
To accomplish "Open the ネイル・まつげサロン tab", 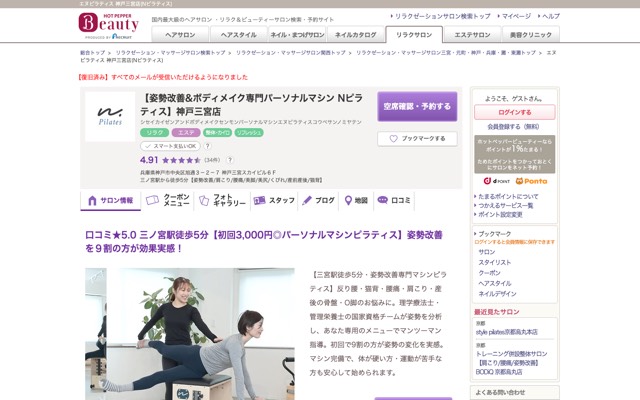I will pyautogui.click(x=297, y=35).
